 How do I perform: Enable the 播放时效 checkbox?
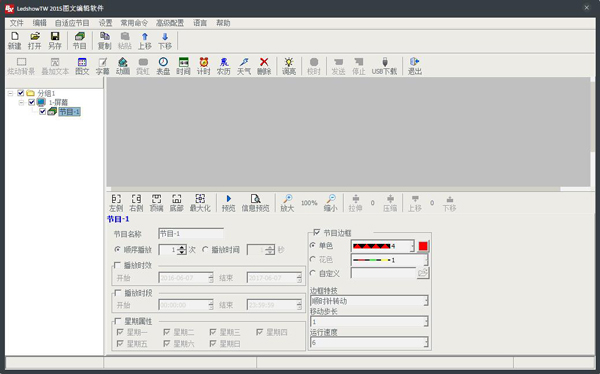click(x=117, y=265)
